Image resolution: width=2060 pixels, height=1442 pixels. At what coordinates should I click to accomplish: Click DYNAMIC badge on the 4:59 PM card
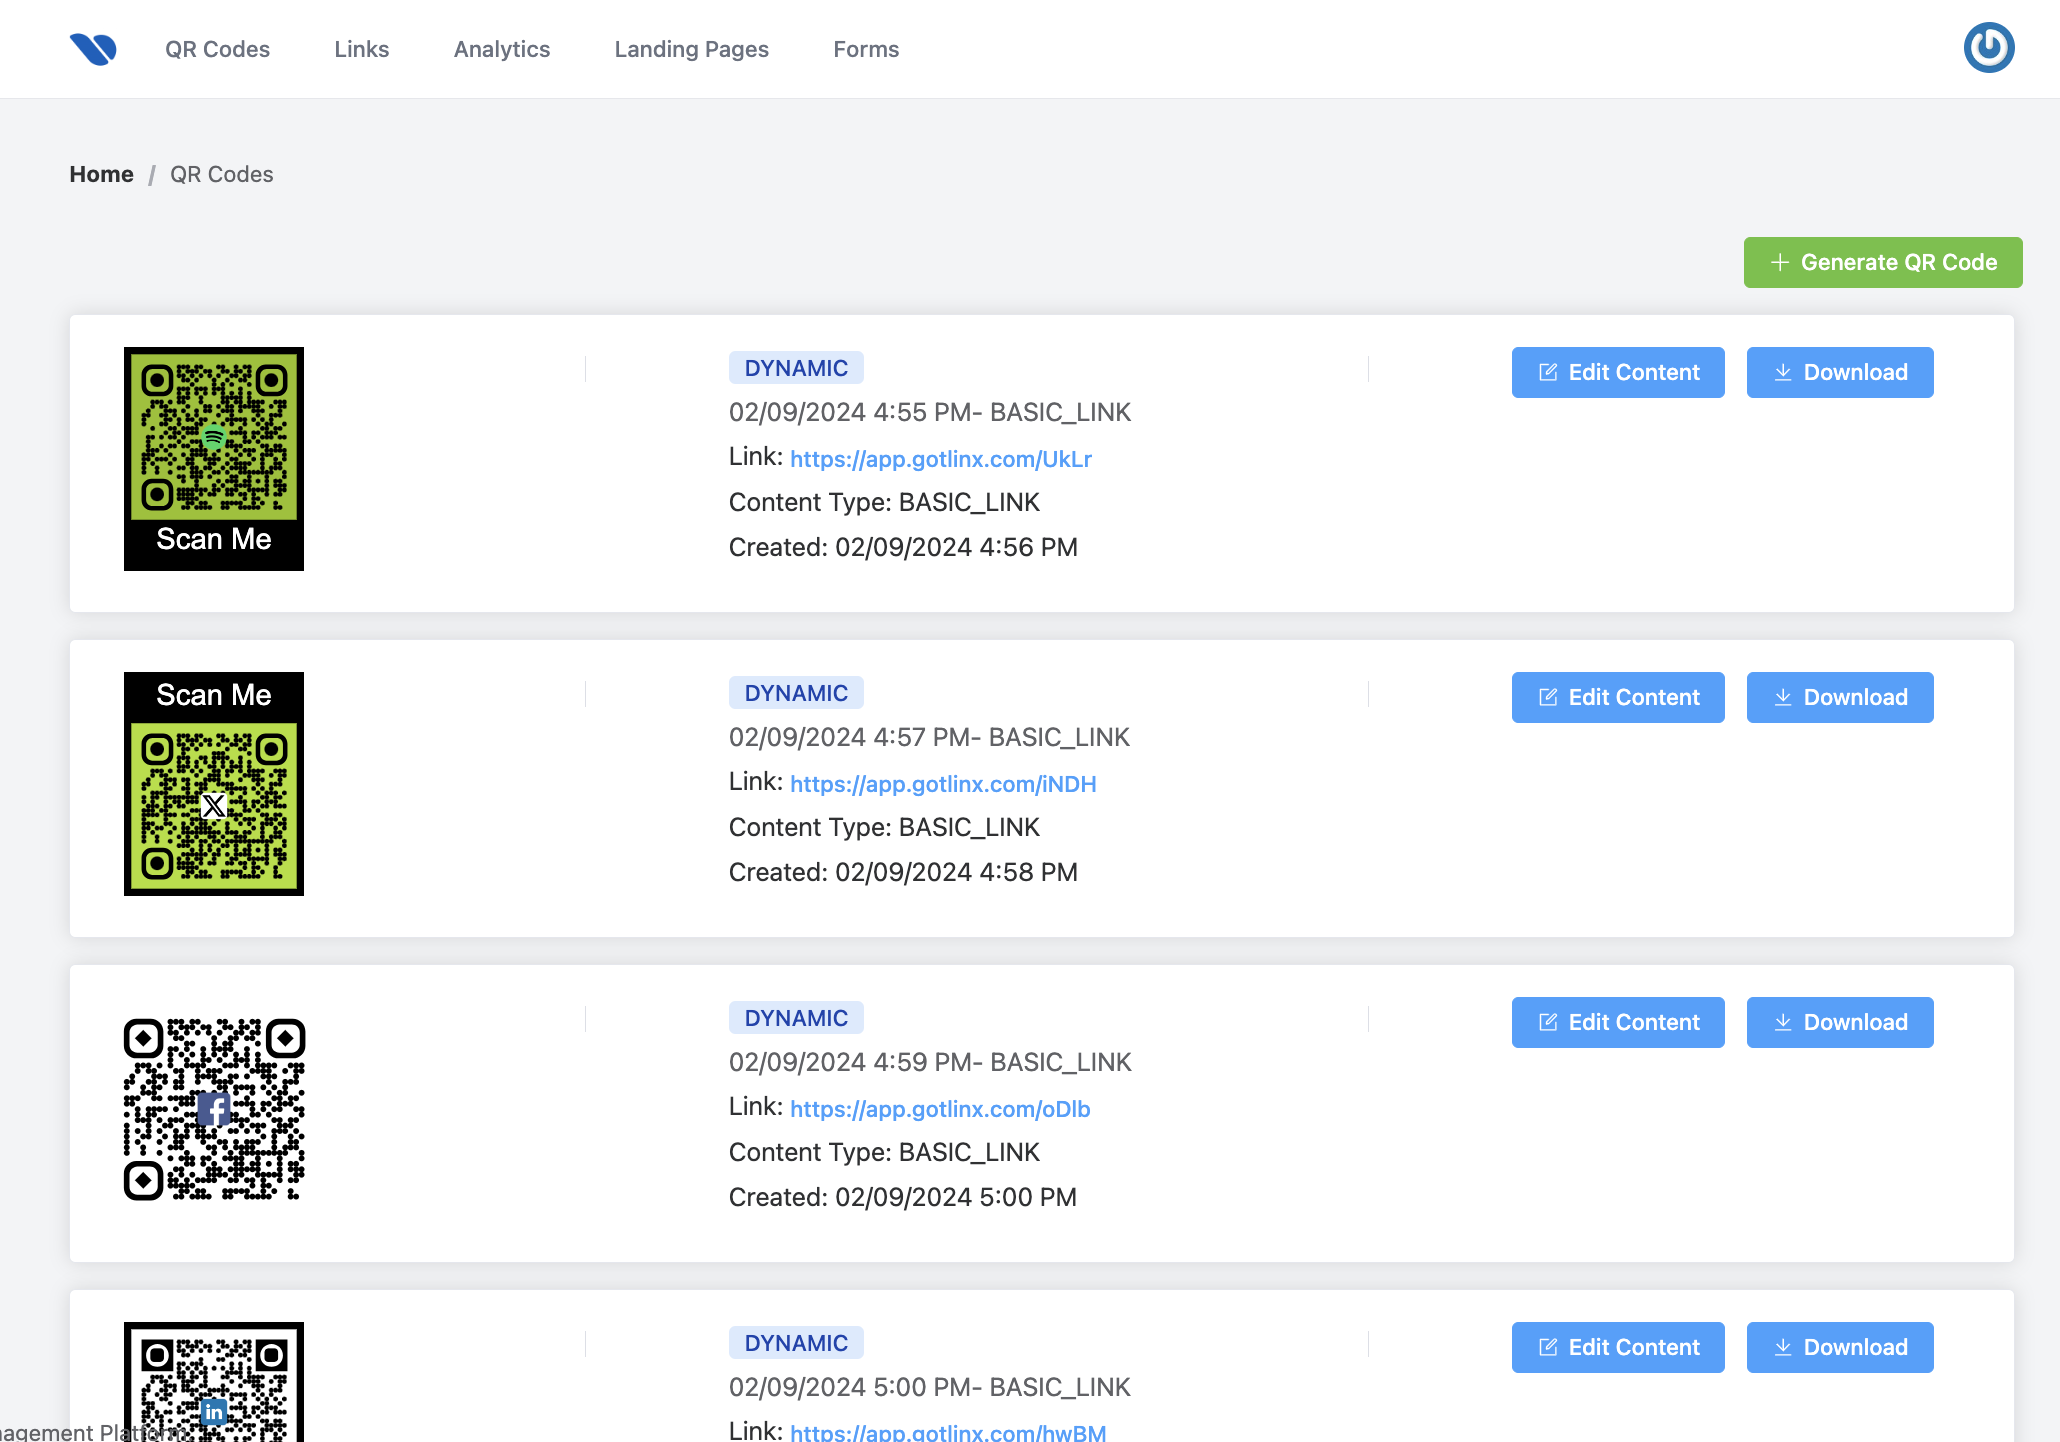pyautogui.click(x=796, y=1018)
